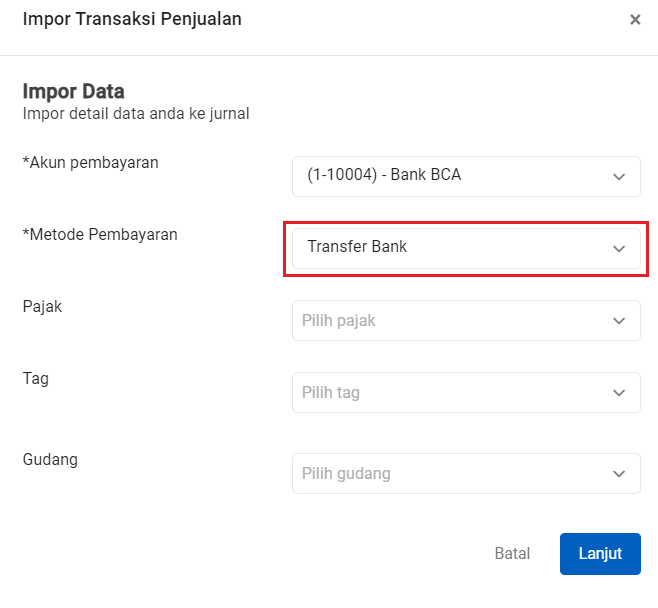
Task: Click the Impor Data heading
Action: 73,92
